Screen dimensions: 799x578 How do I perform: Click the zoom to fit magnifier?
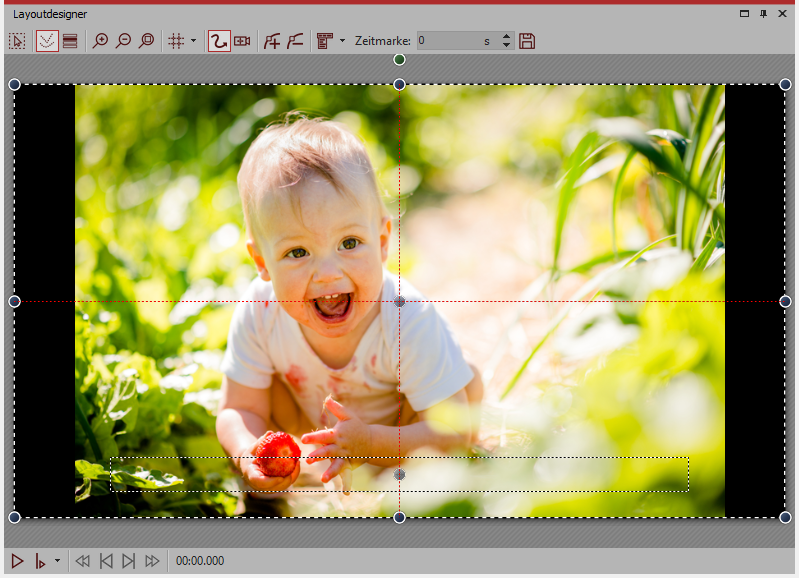coord(146,41)
